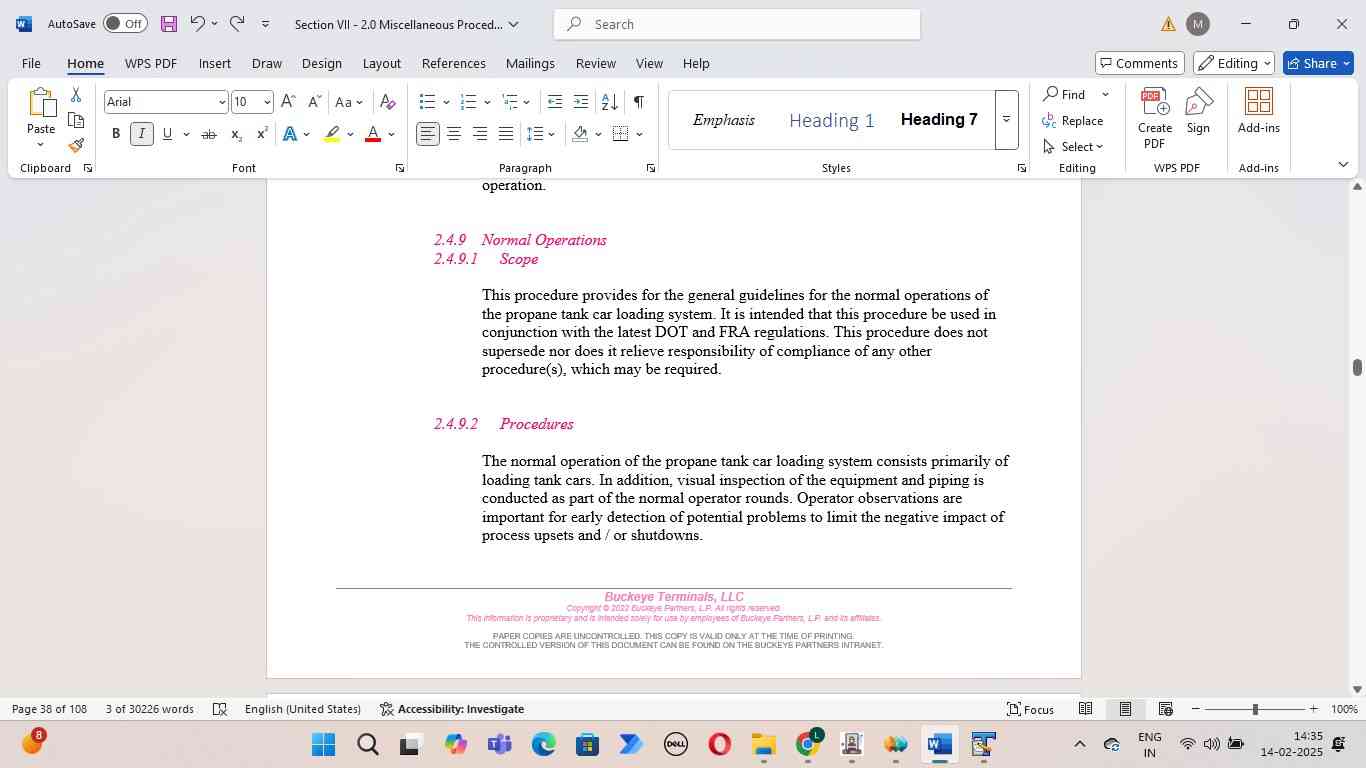
Task: Zoom out with the minus button
Action: coord(1196,709)
